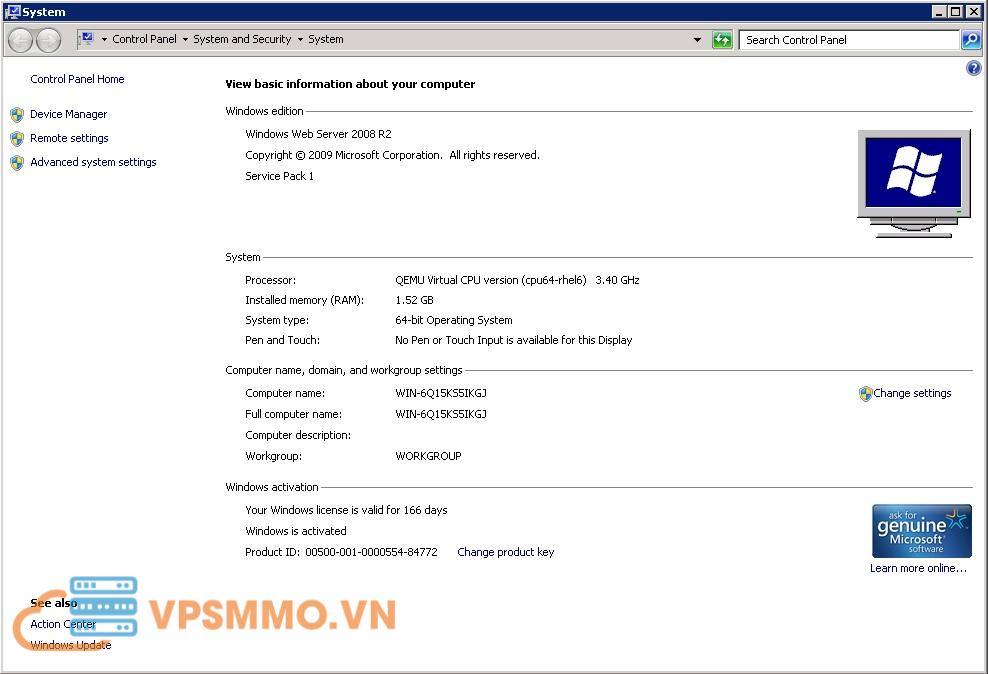This screenshot has width=988, height=674.
Task: Go to System and Security breadcrumb
Action: (242, 40)
